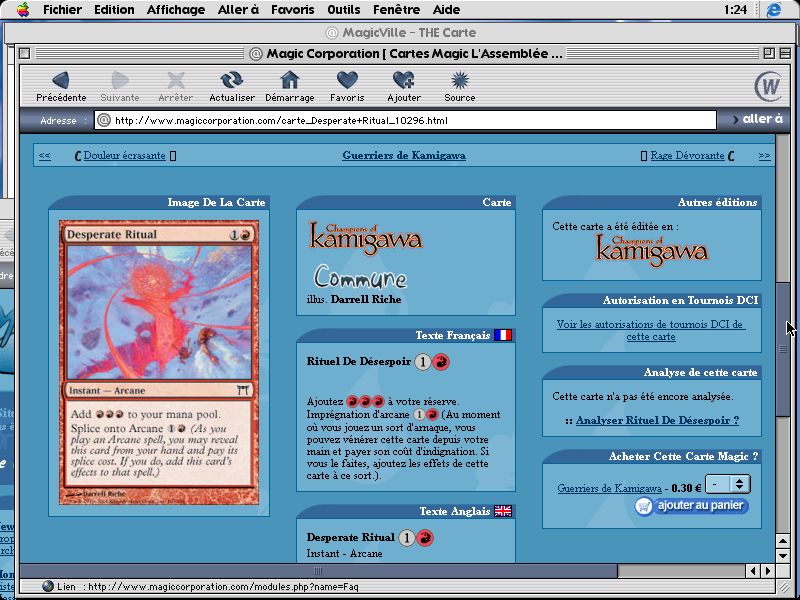
Task: Click the vertical scrollbar thumb
Action: pos(783,349)
